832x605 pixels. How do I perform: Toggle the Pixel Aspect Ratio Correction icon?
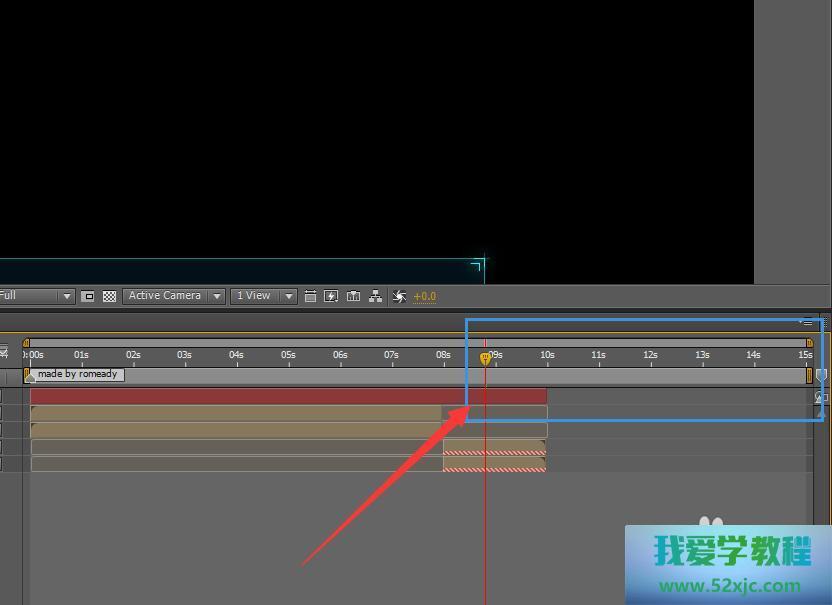point(310,296)
